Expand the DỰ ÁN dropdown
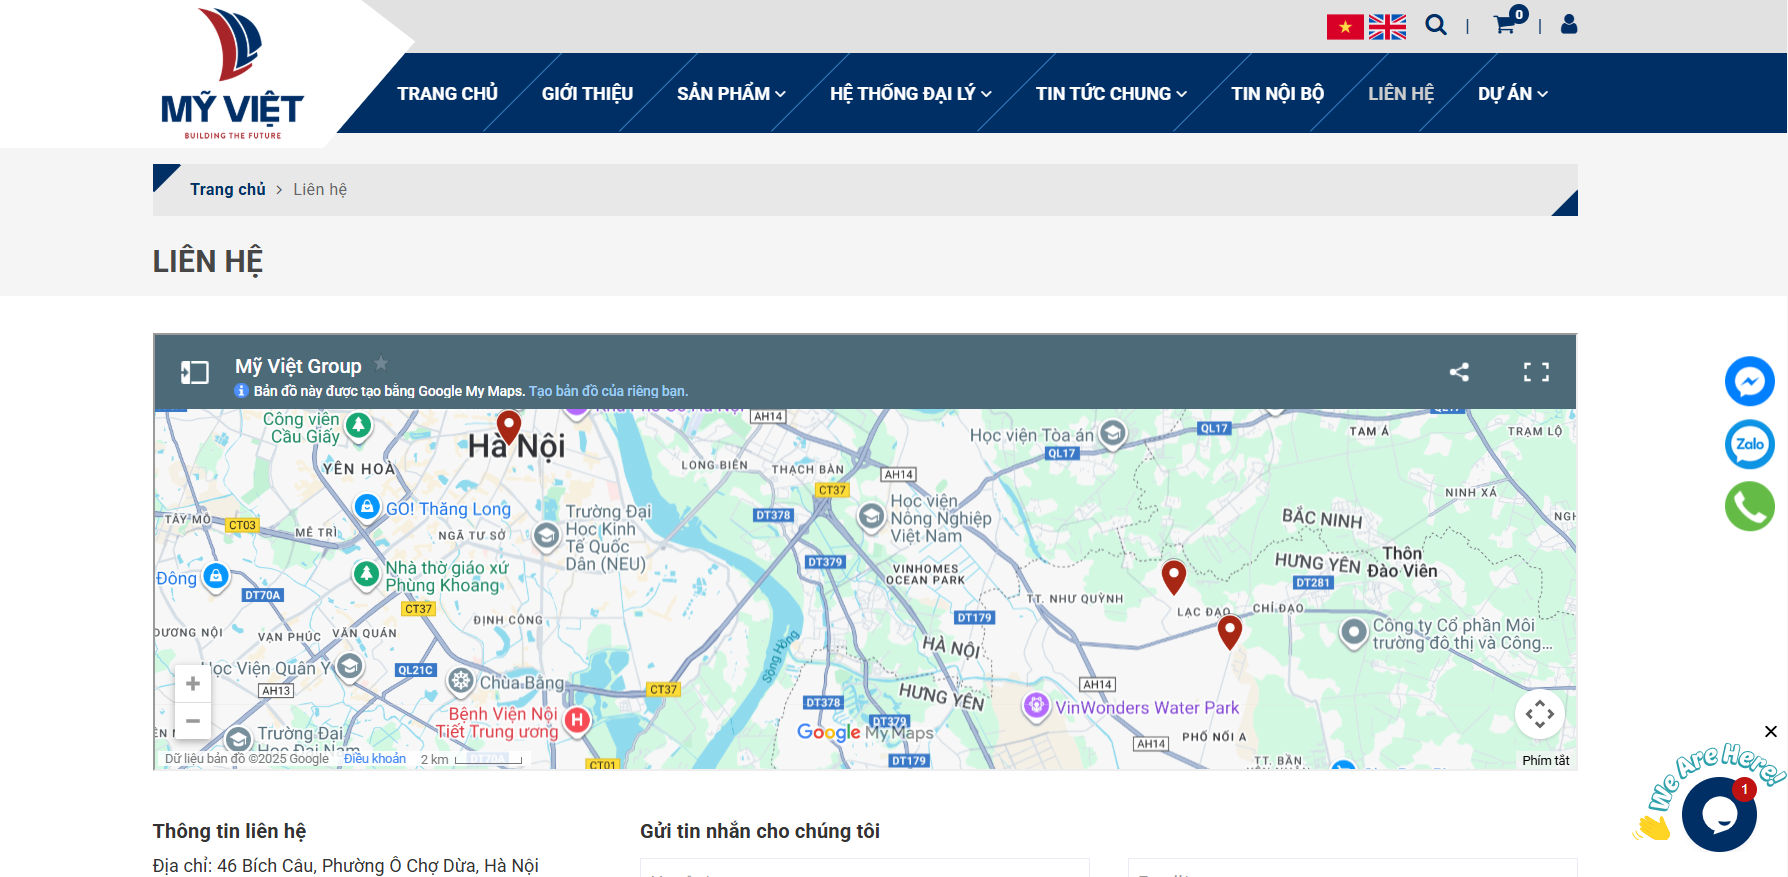 pos(1513,94)
